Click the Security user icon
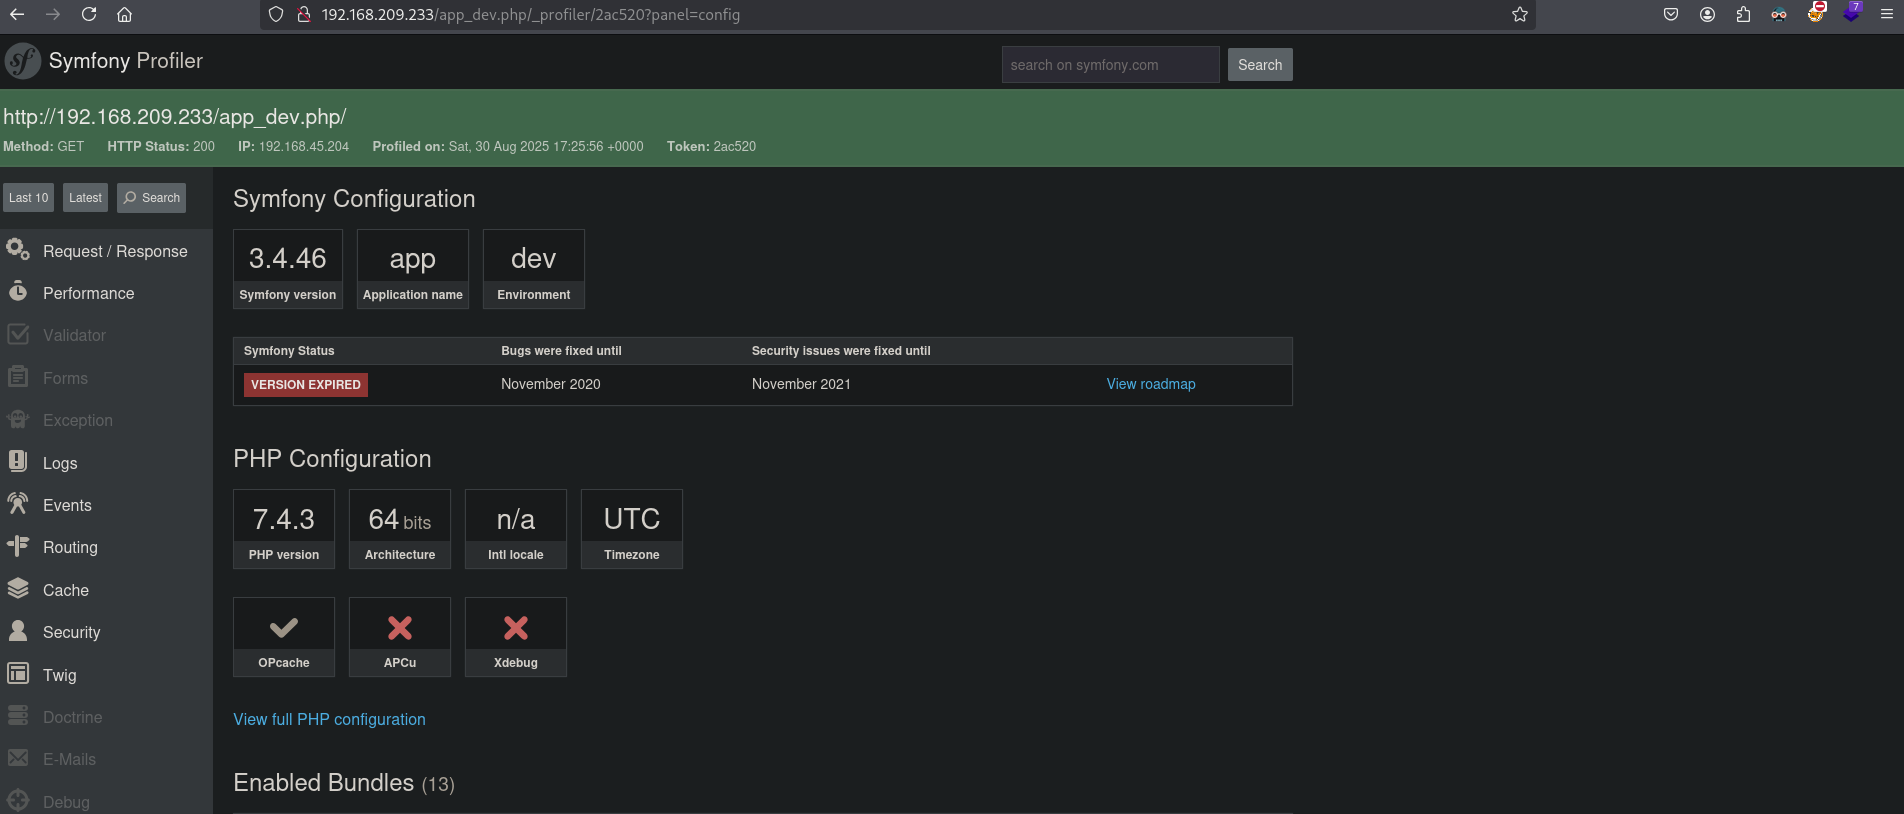The height and width of the screenshot is (814, 1904). click(x=18, y=631)
